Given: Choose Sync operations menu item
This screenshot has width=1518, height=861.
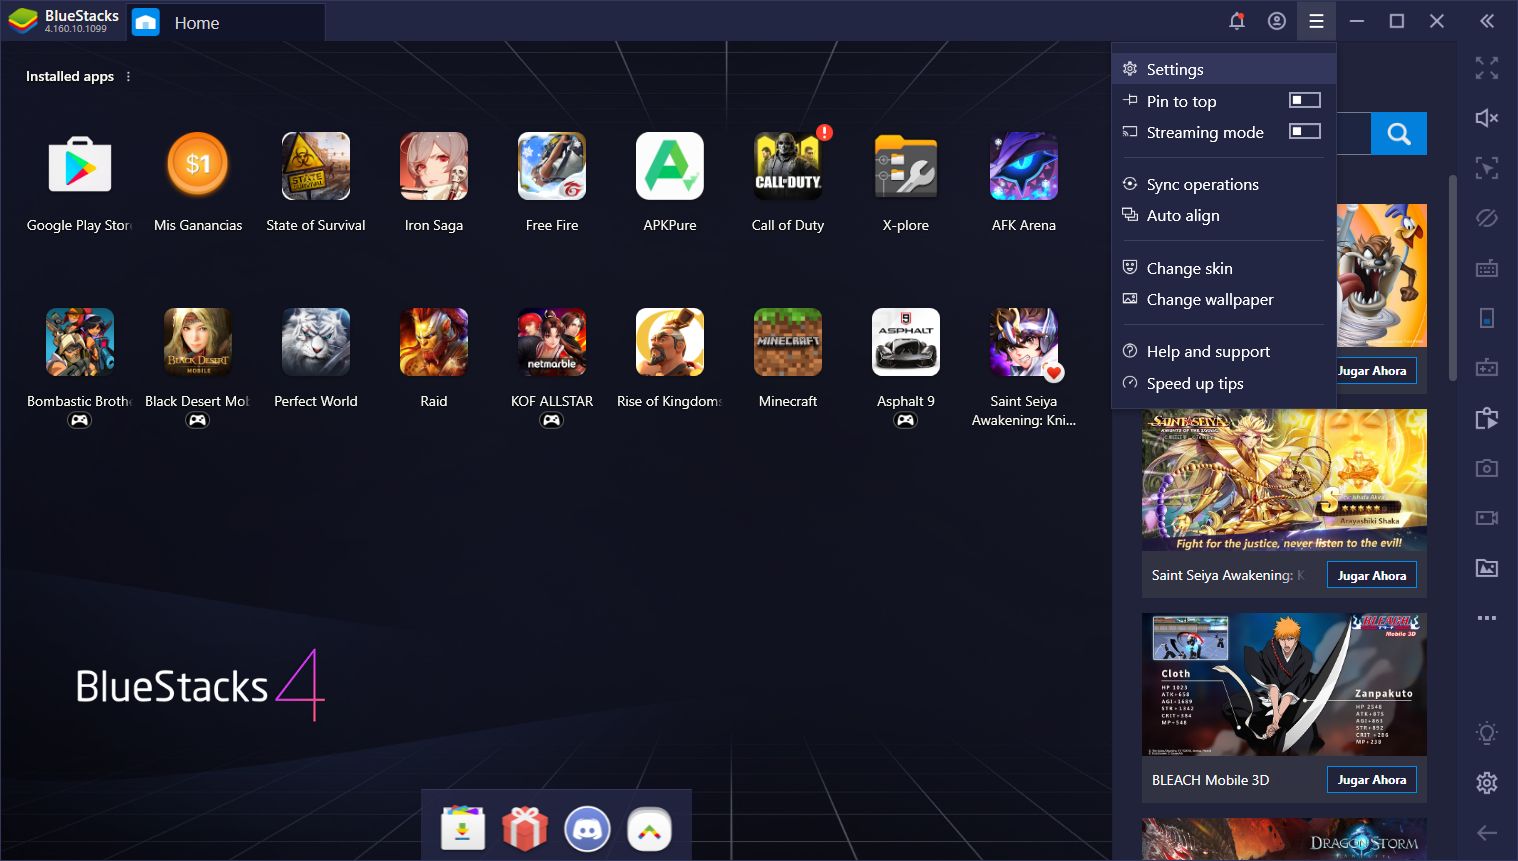Looking at the screenshot, I should pos(1224,184).
